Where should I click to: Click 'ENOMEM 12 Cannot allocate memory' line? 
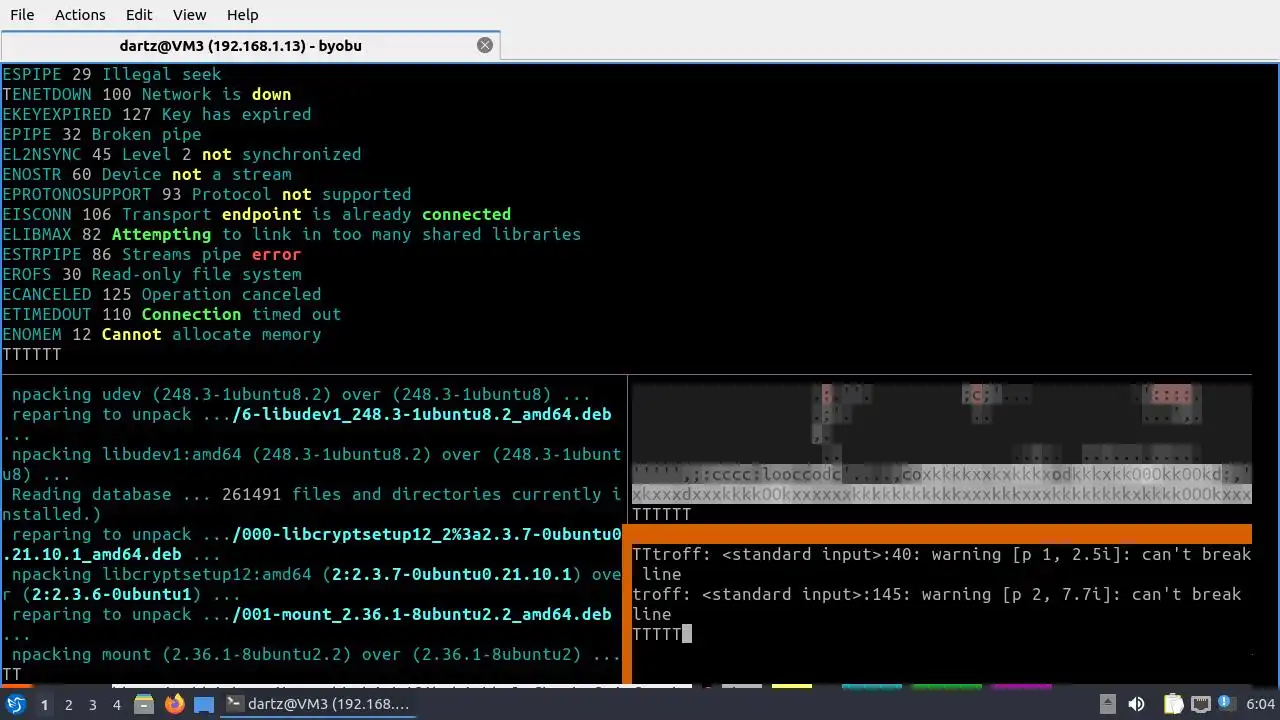click(x=162, y=334)
